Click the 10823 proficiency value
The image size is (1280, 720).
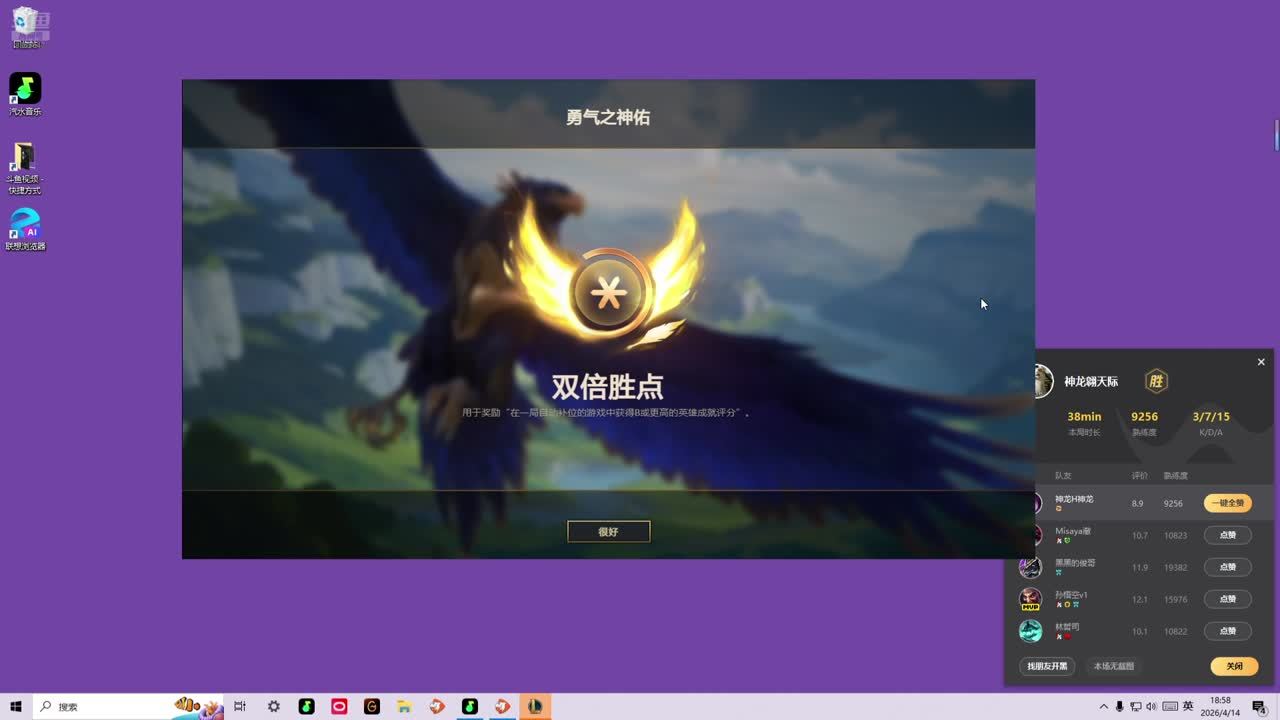pyautogui.click(x=1175, y=536)
